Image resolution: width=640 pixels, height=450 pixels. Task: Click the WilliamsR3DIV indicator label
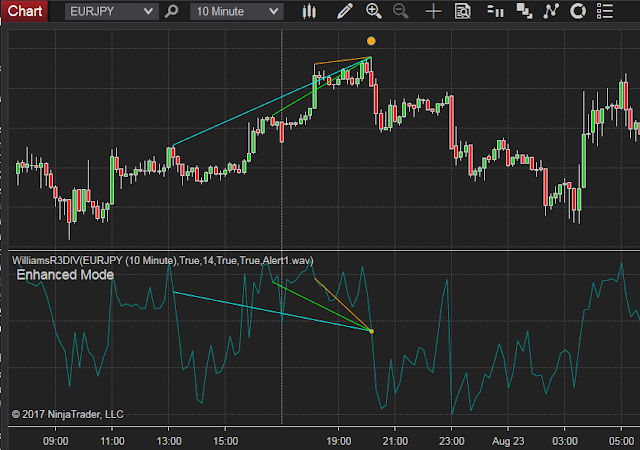[162, 261]
